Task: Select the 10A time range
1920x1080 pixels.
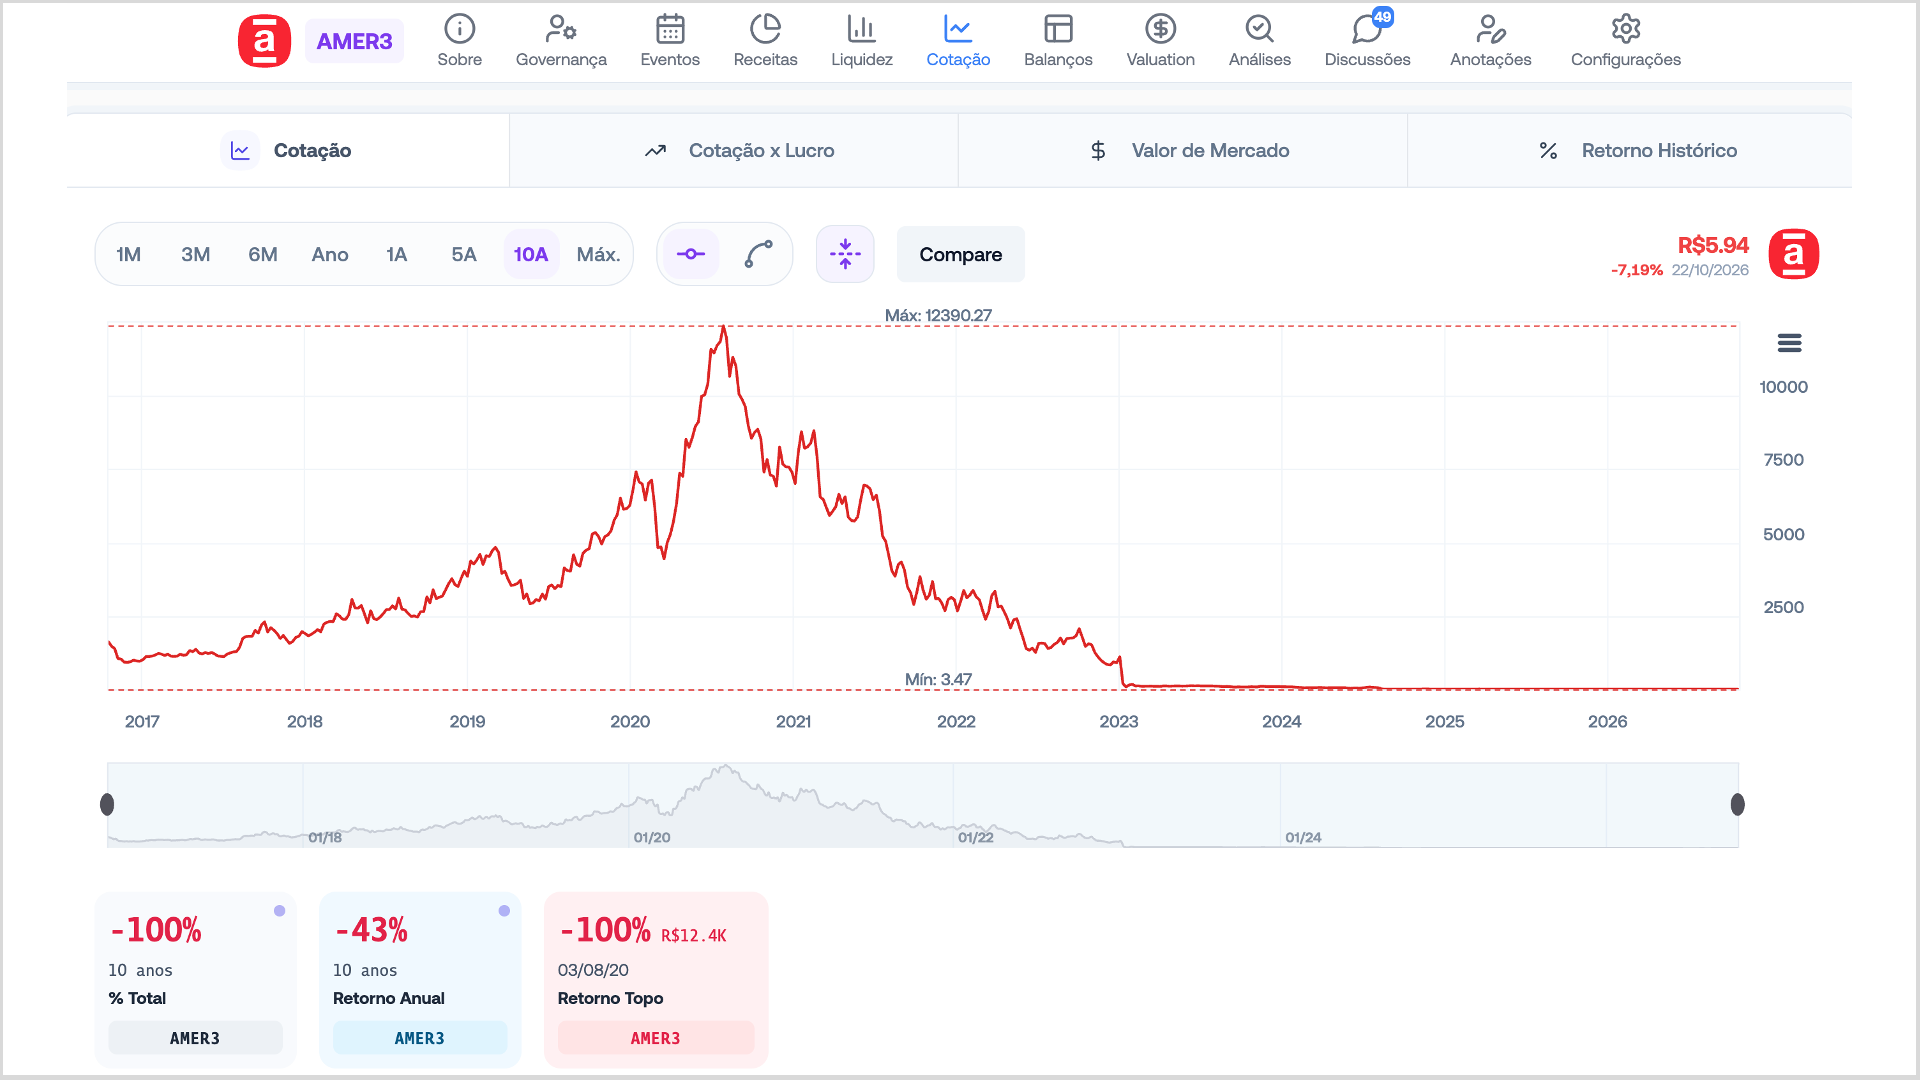Action: click(531, 254)
